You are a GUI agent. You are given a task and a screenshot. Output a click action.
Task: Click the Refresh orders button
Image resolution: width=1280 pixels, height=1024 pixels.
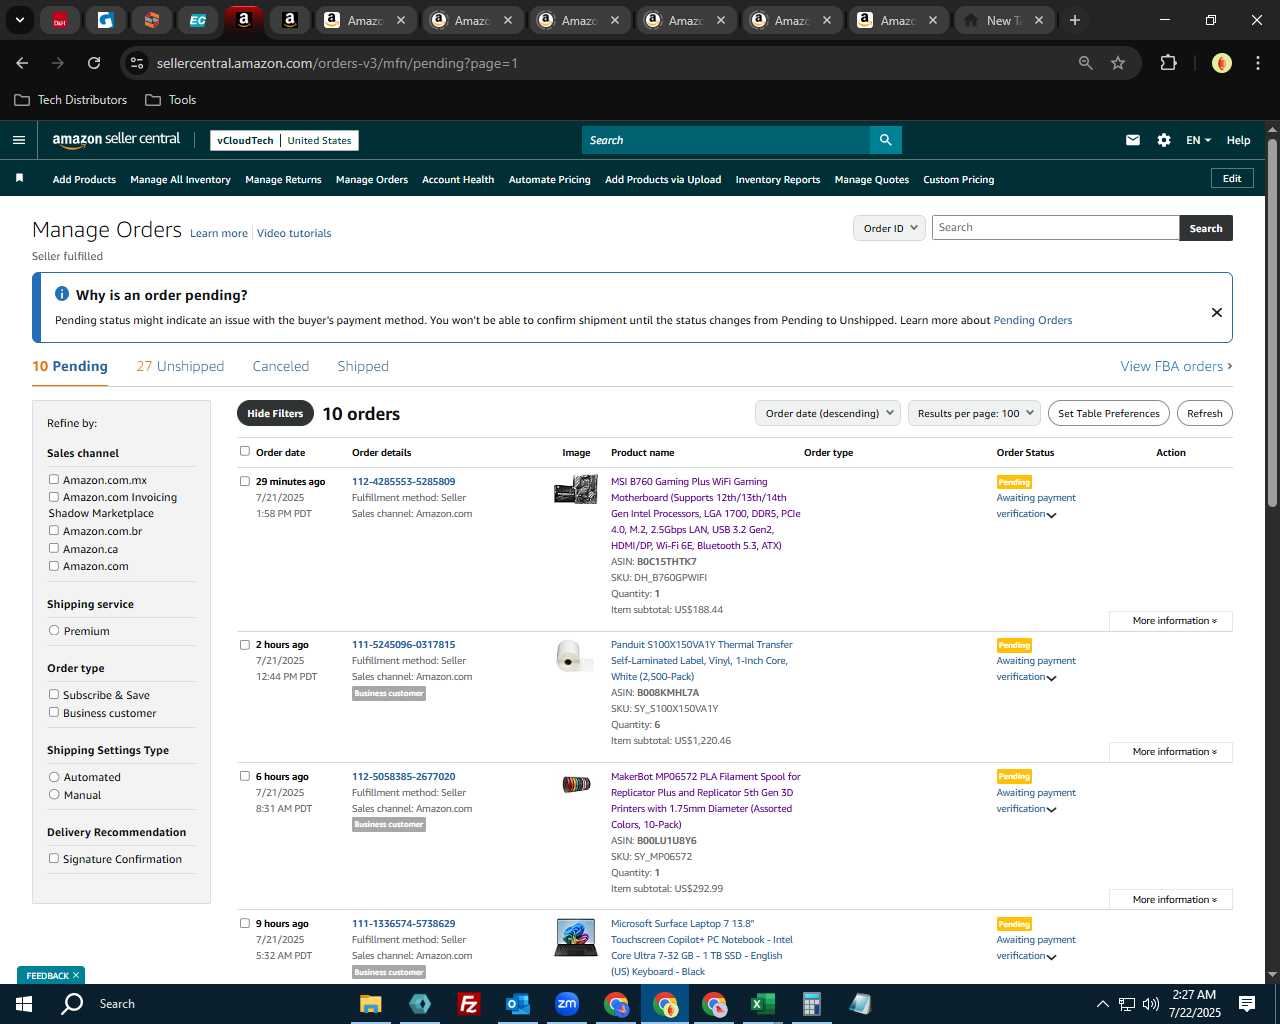point(1205,413)
